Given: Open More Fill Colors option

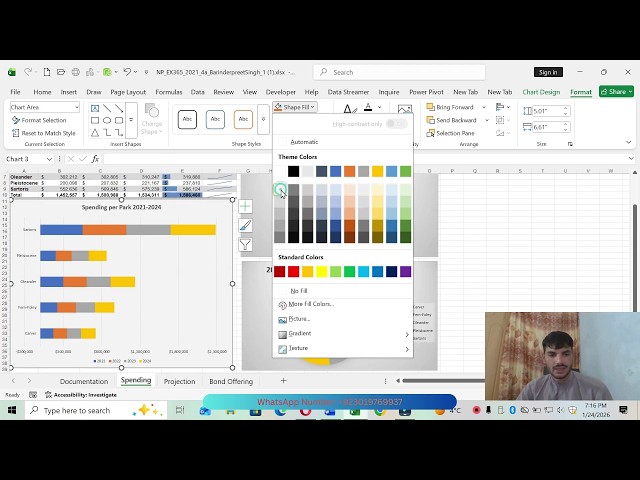Looking at the screenshot, I should click(x=343, y=304).
